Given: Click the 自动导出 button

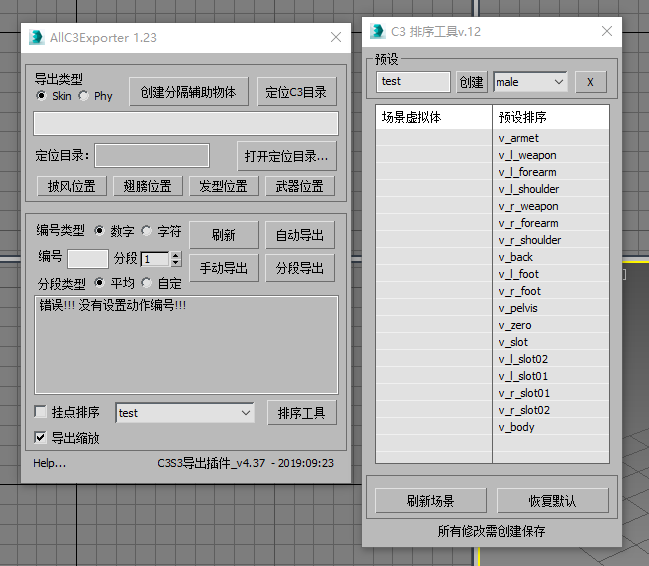Looking at the screenshot, I should click(300, 235).
